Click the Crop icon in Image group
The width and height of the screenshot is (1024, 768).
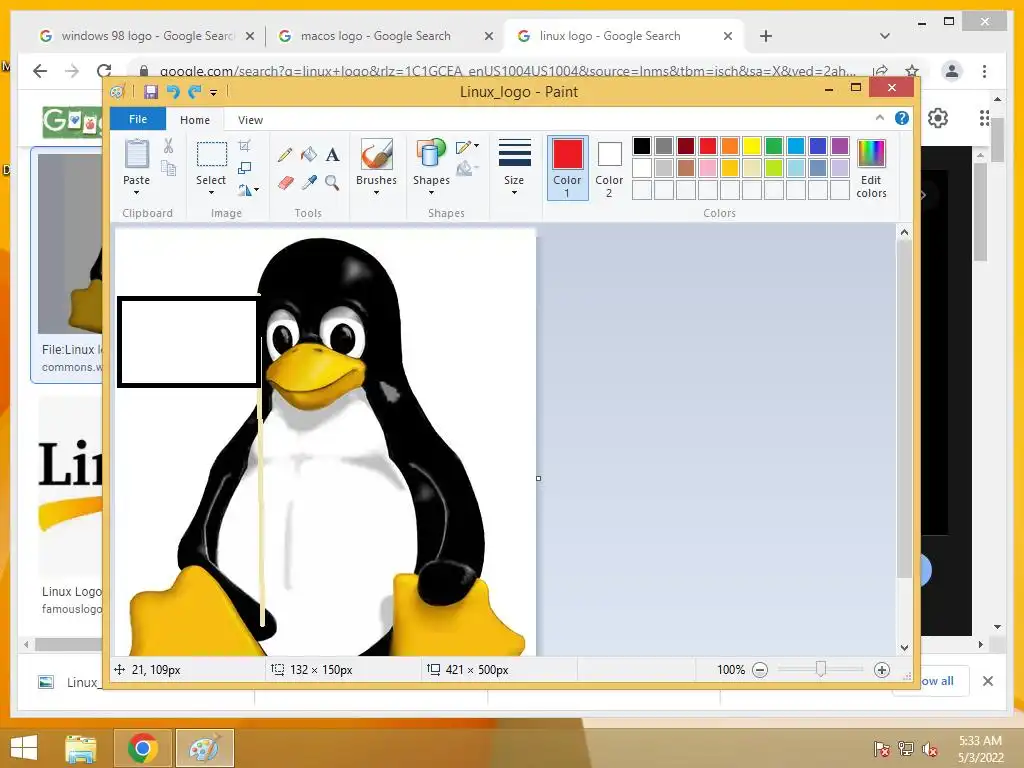click(x=244, y=146)
